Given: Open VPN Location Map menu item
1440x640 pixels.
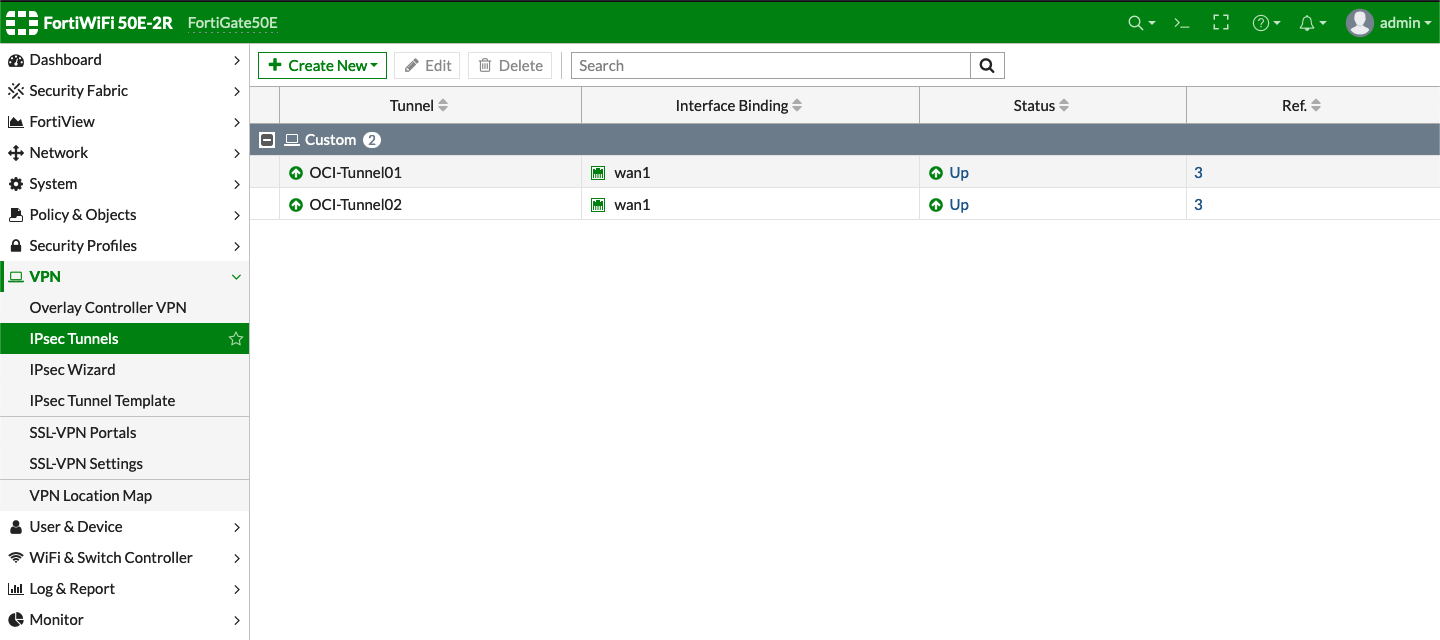Looking at the screenshot, I should (91, 496).
